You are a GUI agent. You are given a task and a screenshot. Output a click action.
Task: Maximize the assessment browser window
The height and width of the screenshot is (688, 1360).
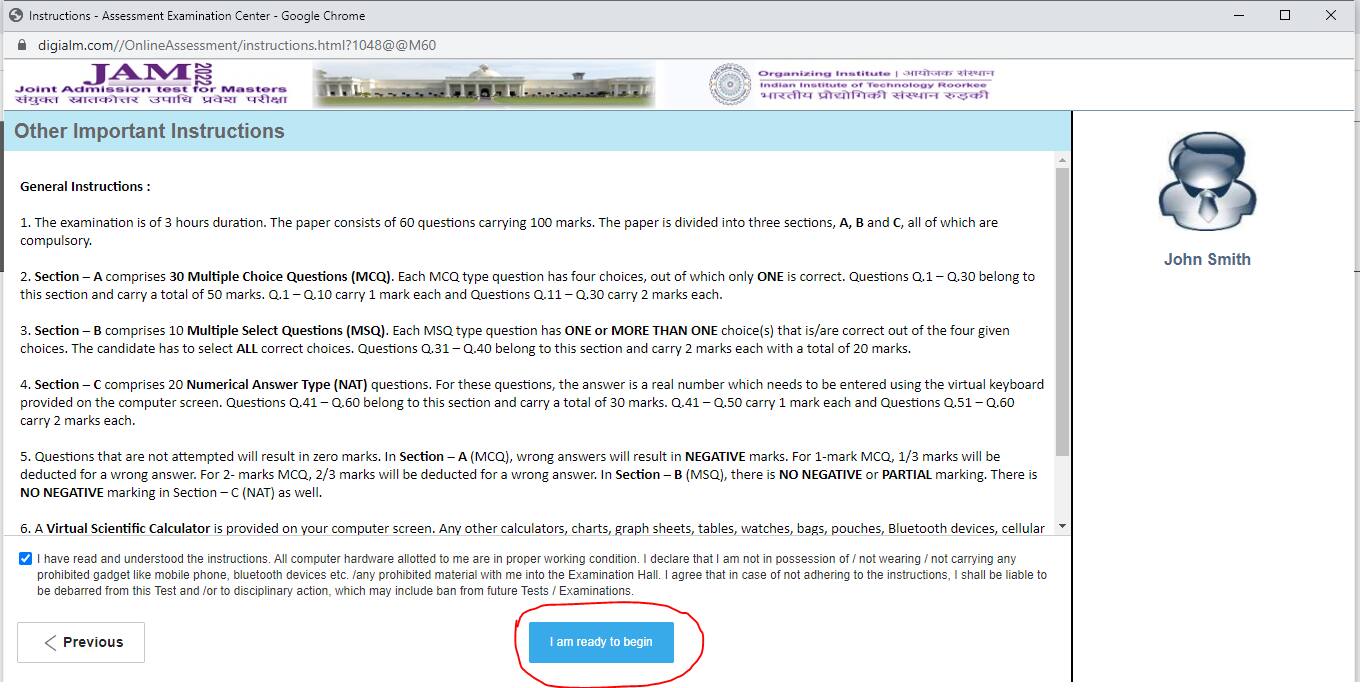pos(1285,15)
